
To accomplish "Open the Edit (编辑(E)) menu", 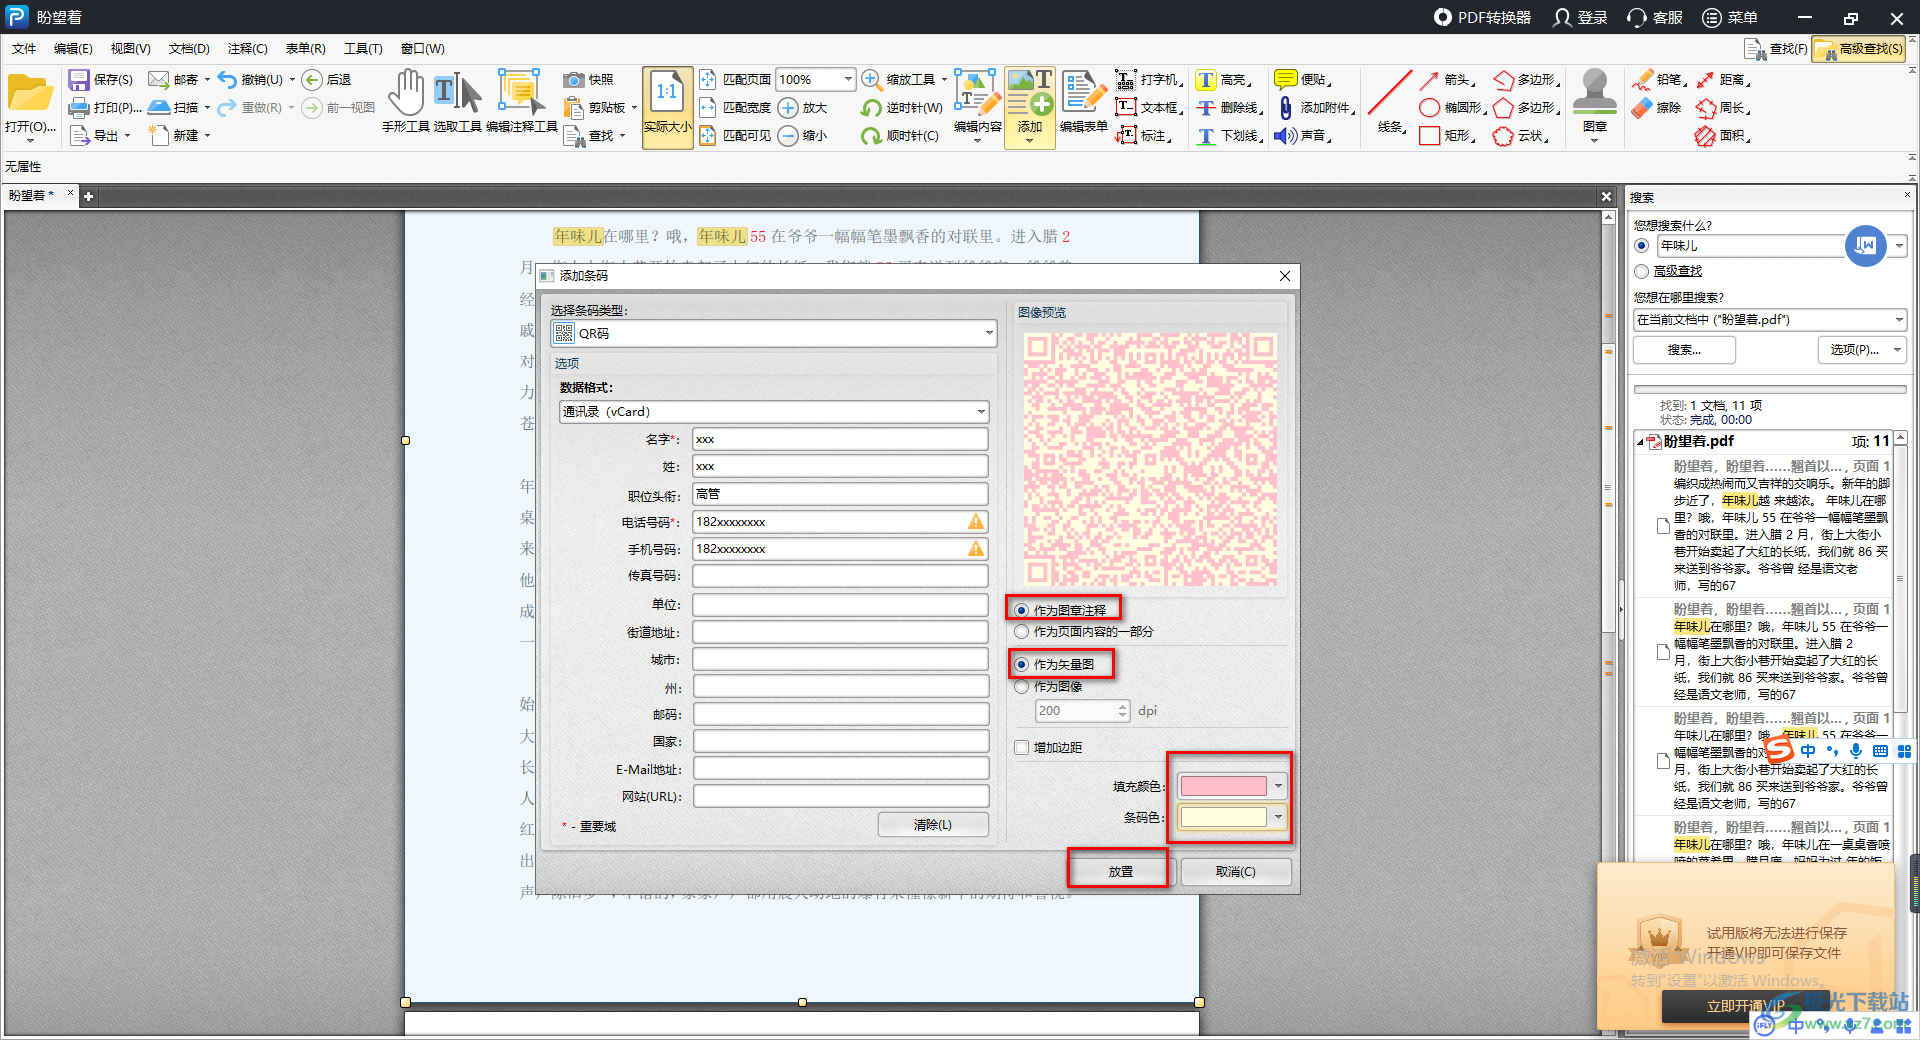I will (73, 49).
